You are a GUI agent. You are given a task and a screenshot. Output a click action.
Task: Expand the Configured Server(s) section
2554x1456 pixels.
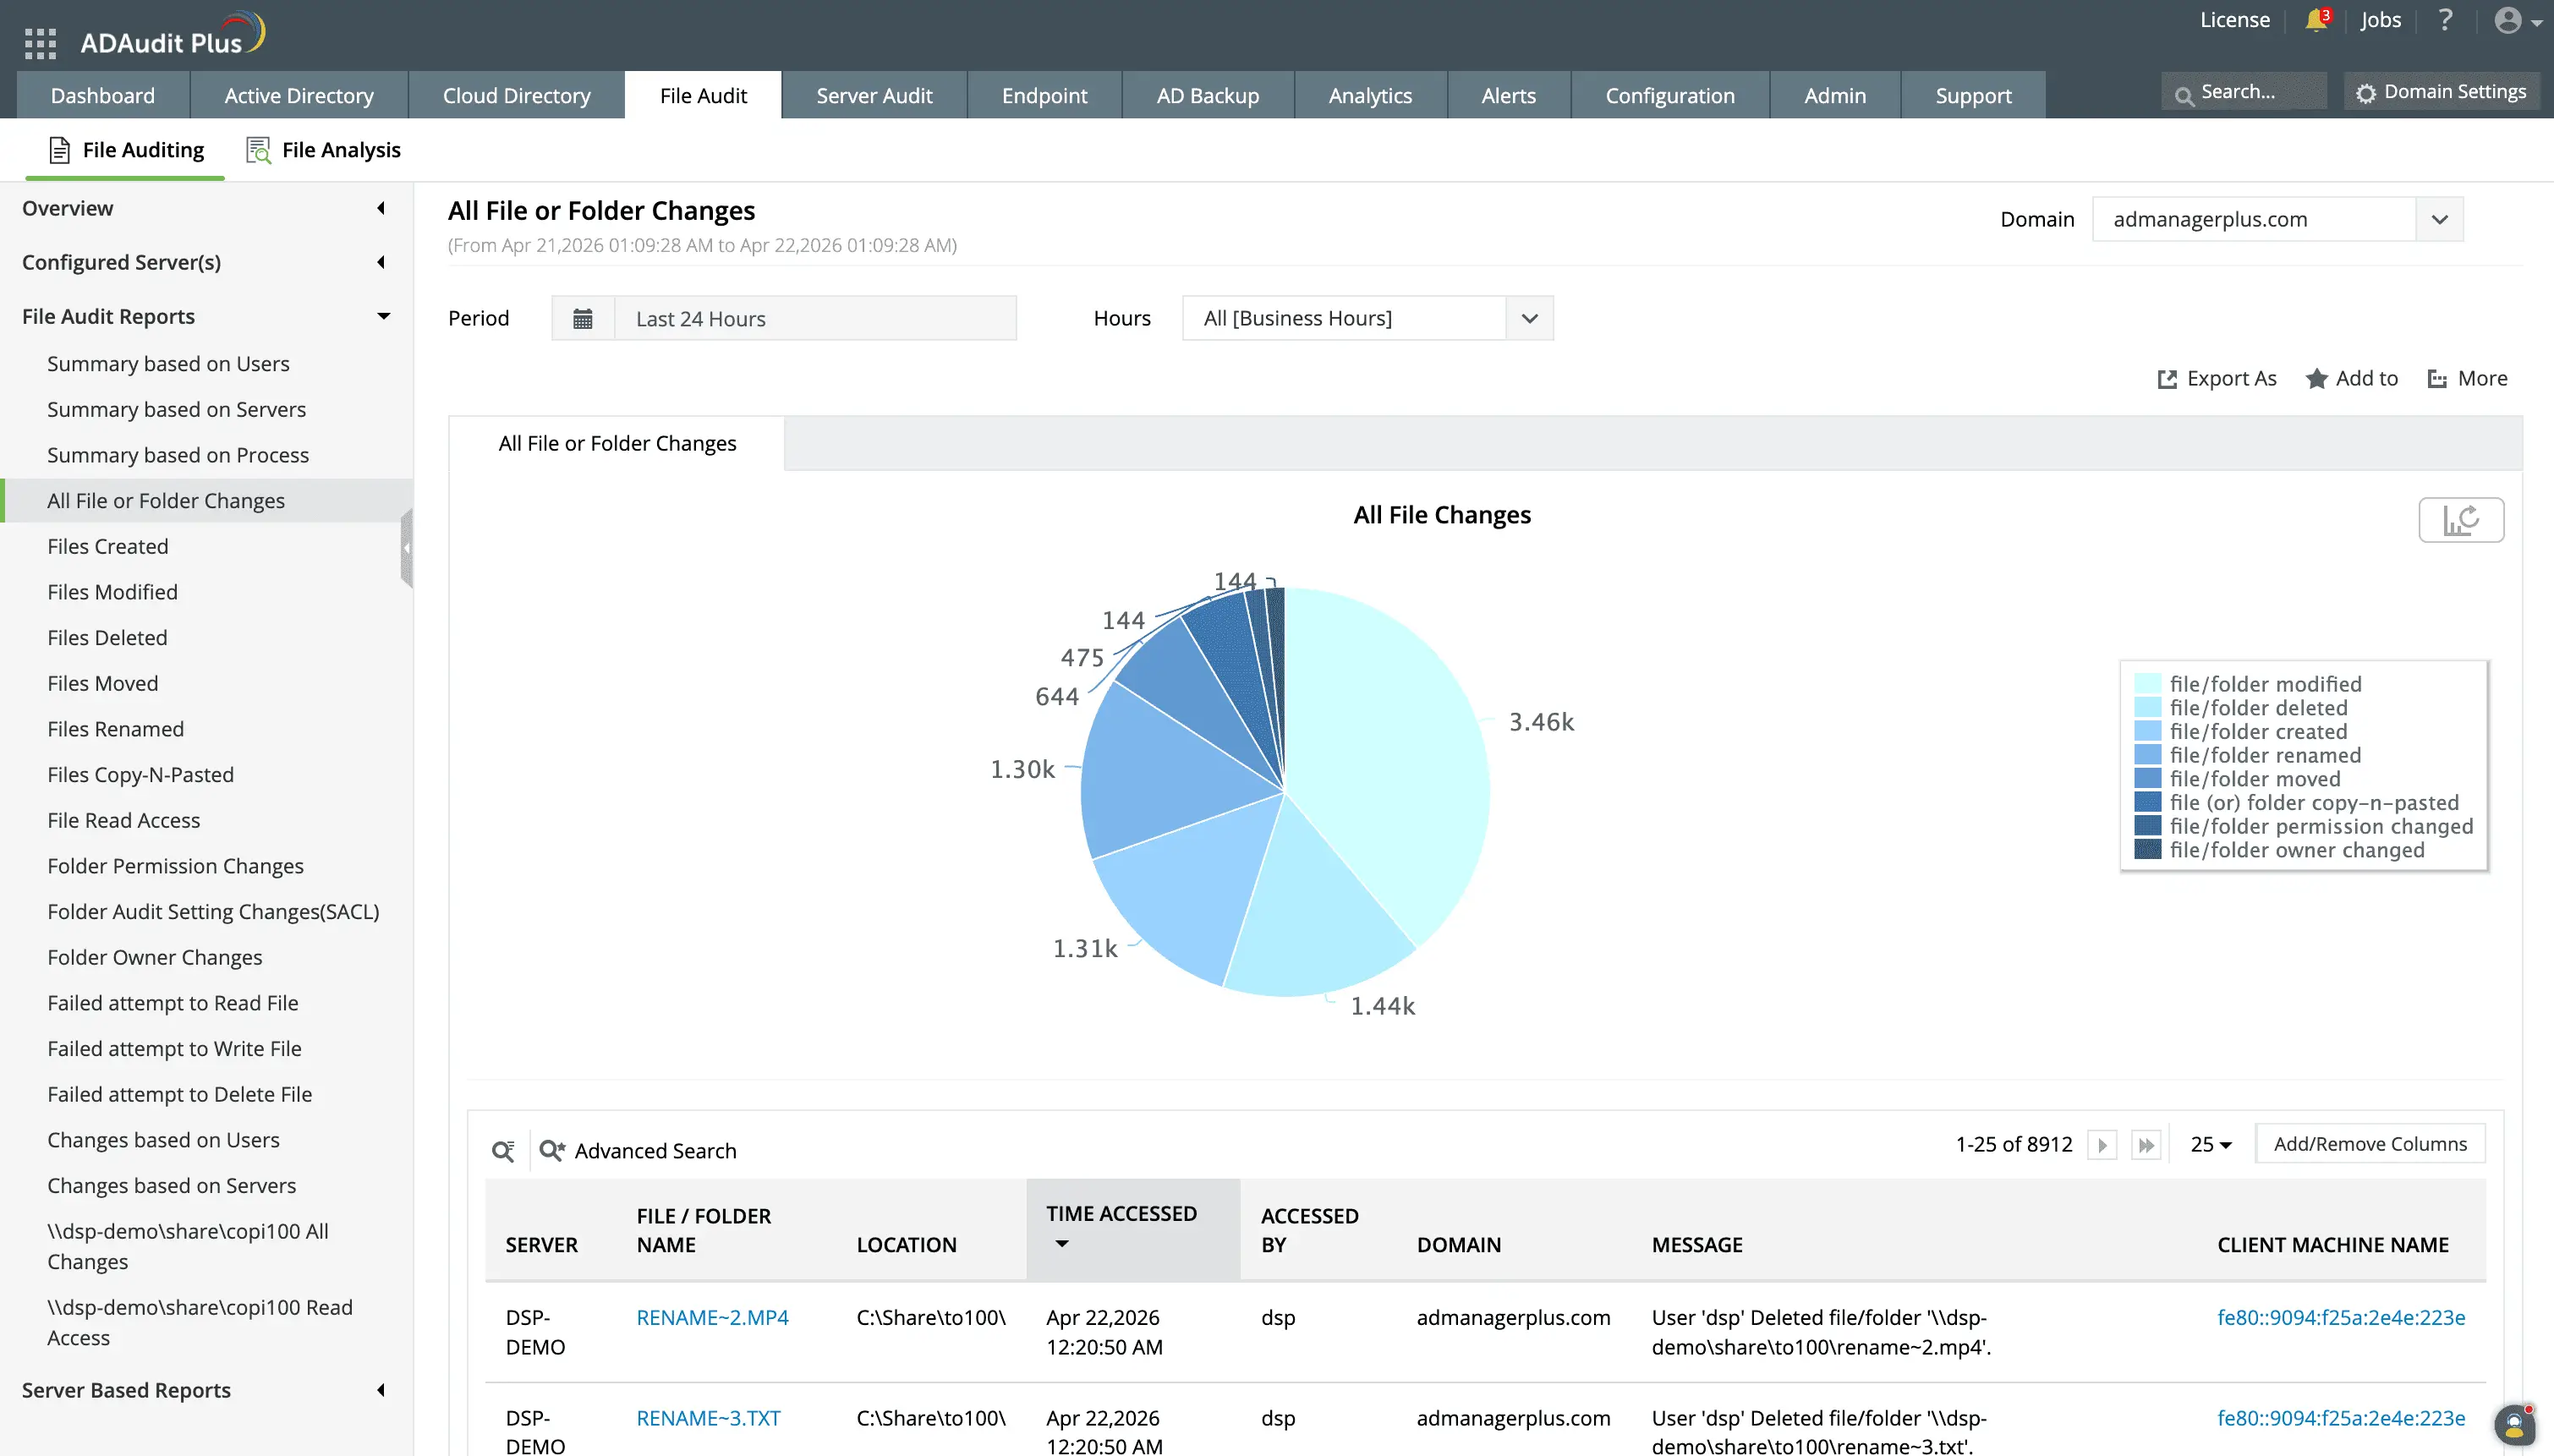click(381, 262)
